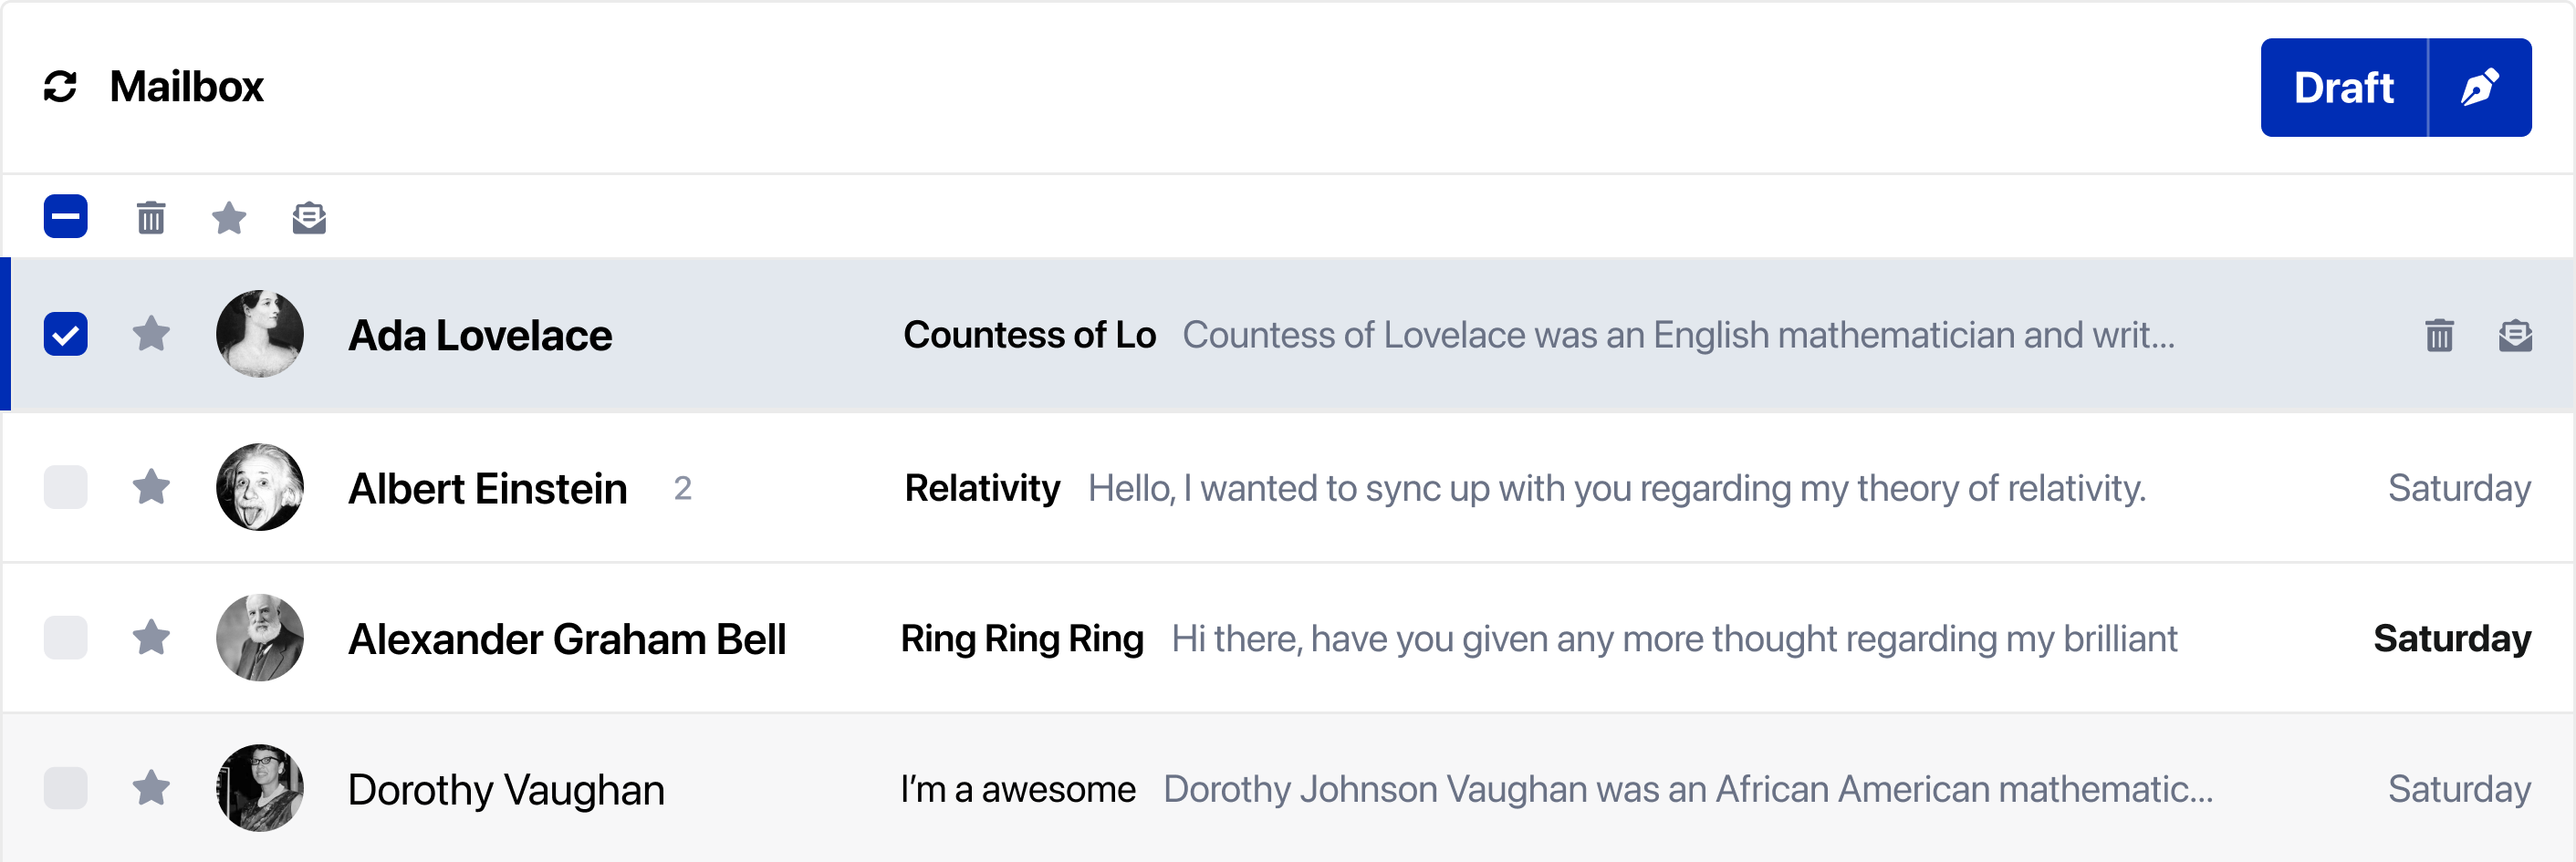Delete the Ada Lovelace email via row trash icon
Viewport: 2576px width, 862px height.
pyautogui.click(x=2439, y=335)
